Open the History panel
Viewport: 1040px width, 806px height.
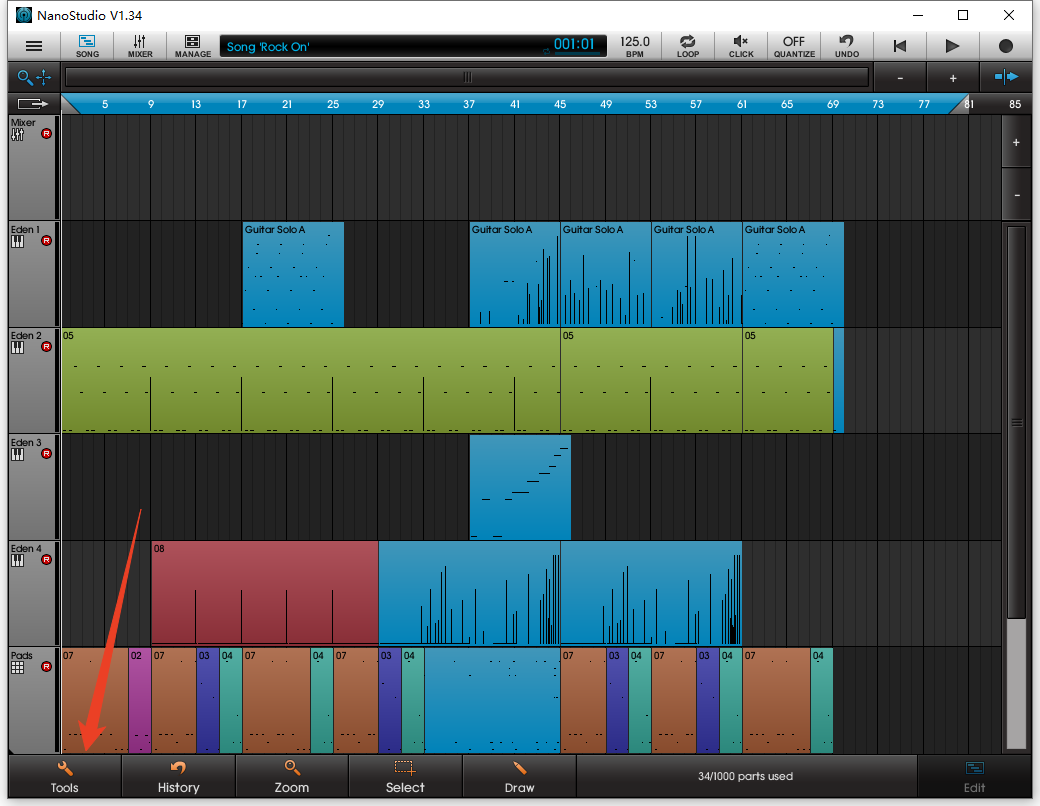(178, 776)
